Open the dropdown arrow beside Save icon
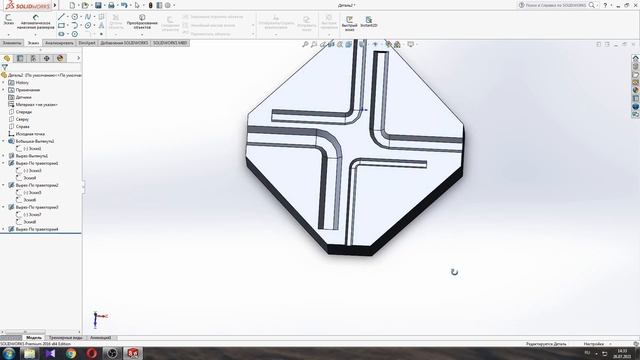The image size is (640, 360). [104, 5]
